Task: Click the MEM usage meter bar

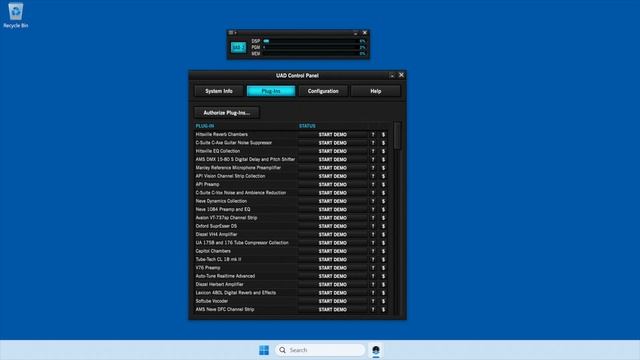Action: (311, 53)
